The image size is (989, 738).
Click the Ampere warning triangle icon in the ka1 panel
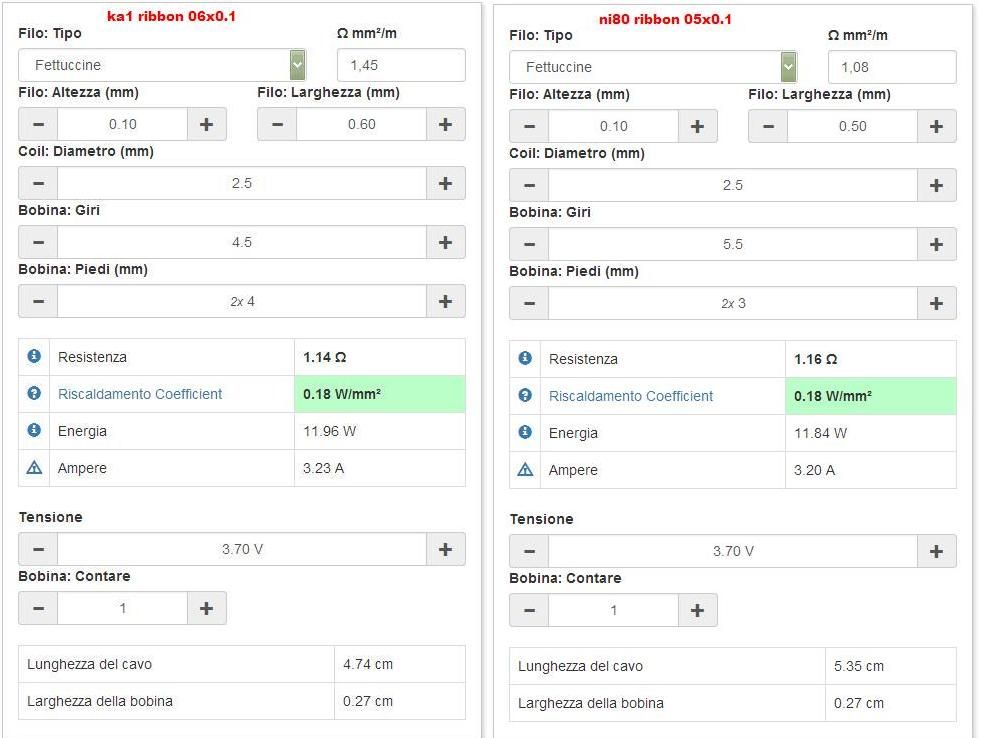pyautogui.click(x=34, y=467)
